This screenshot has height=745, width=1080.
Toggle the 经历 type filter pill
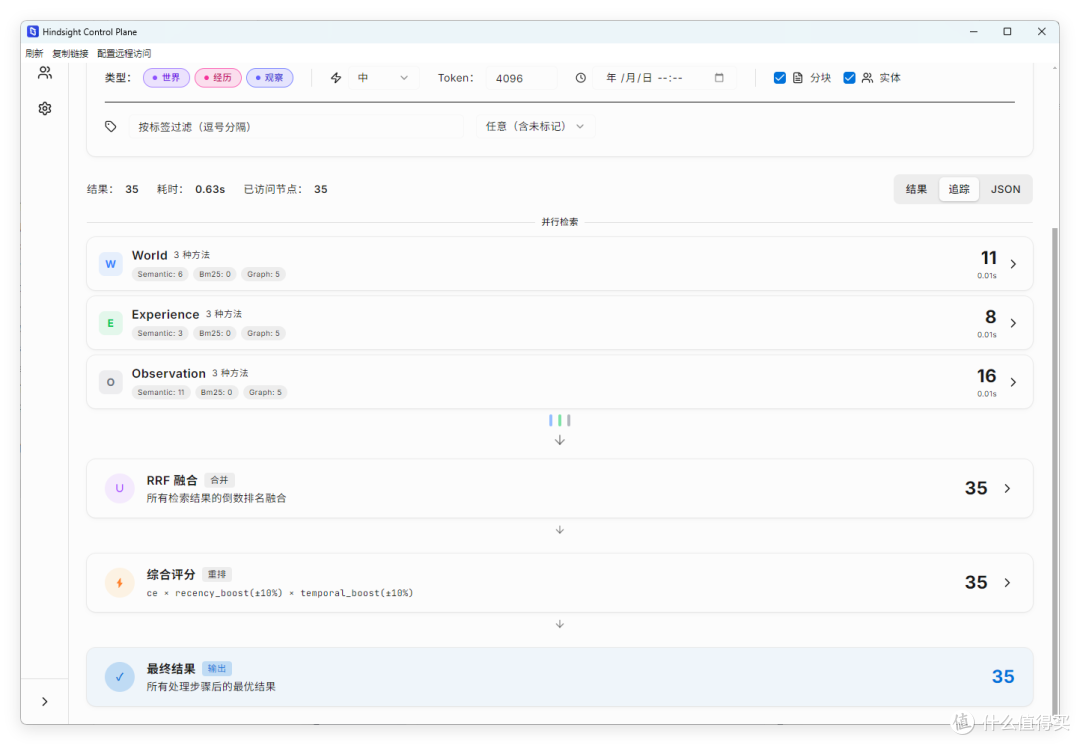tap(218, 78)
